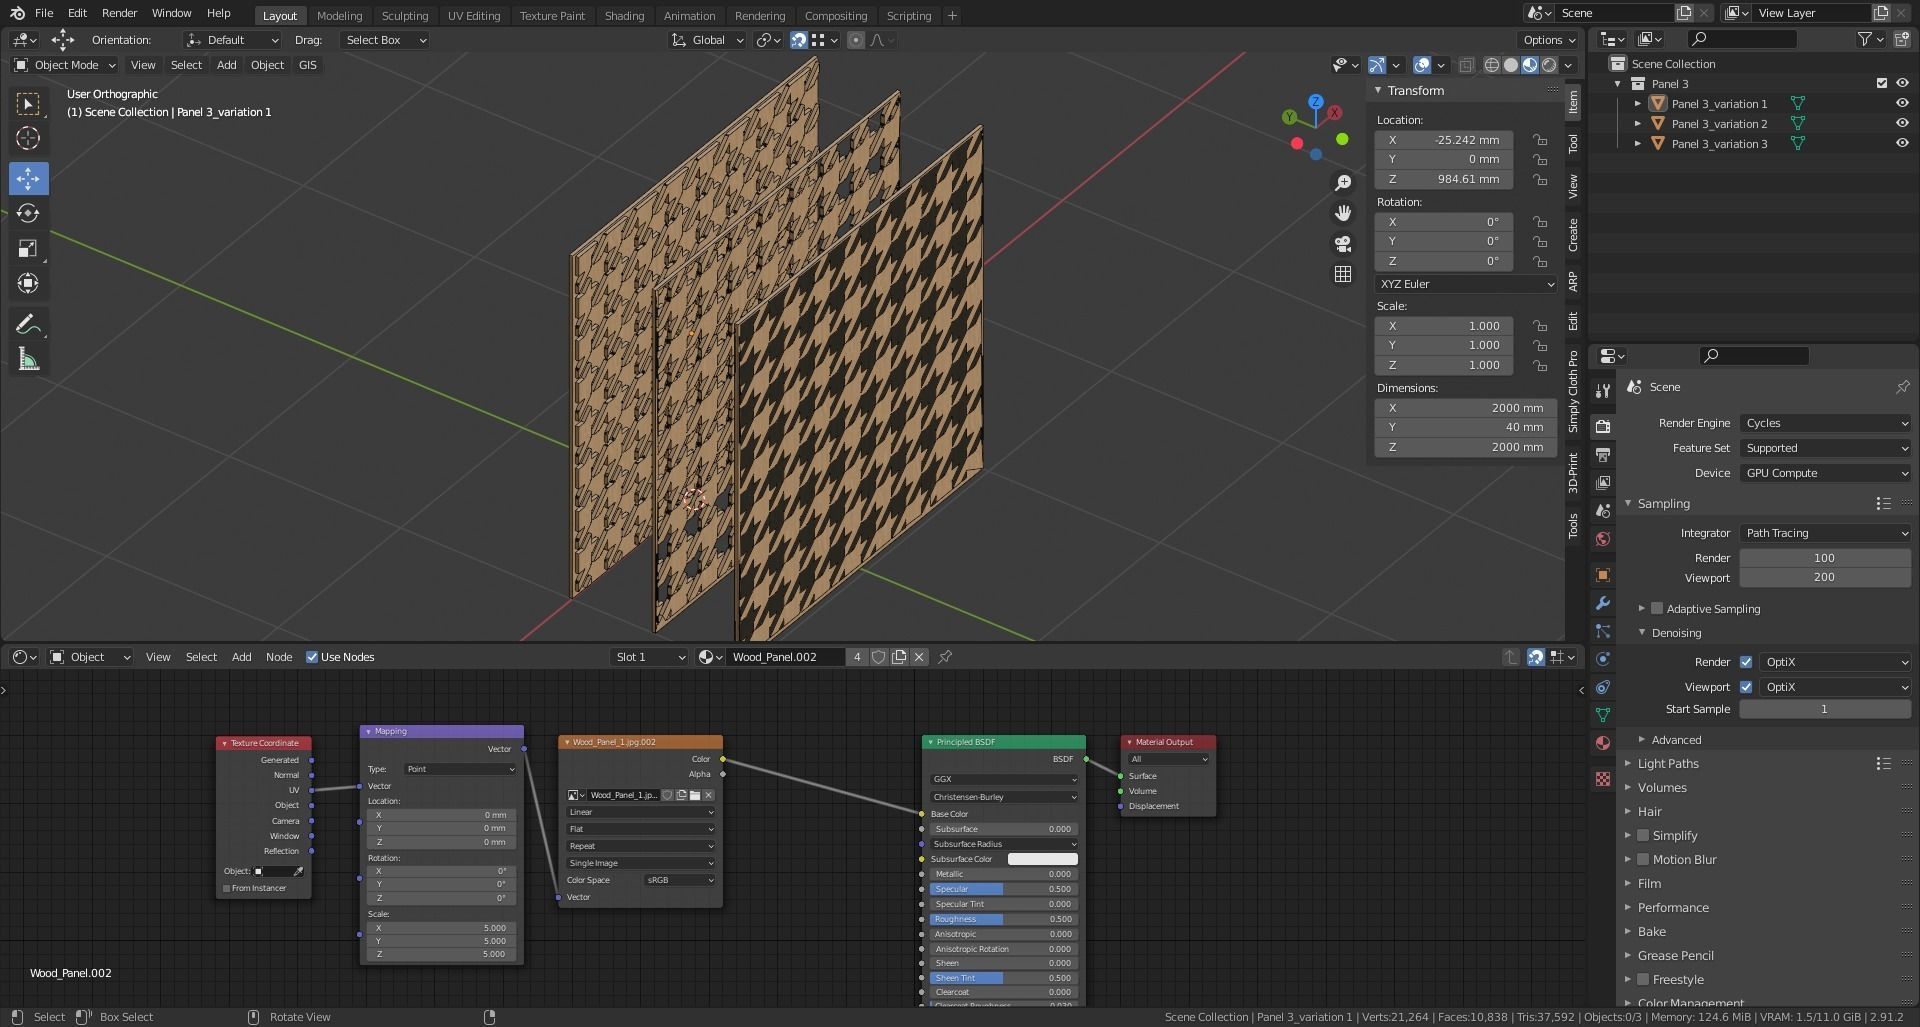Hide Panel 3_variation 2 in outliner
The height and width of the screenshot is (1027, 1920).
pyautogui.click(x=1902, y=124)
